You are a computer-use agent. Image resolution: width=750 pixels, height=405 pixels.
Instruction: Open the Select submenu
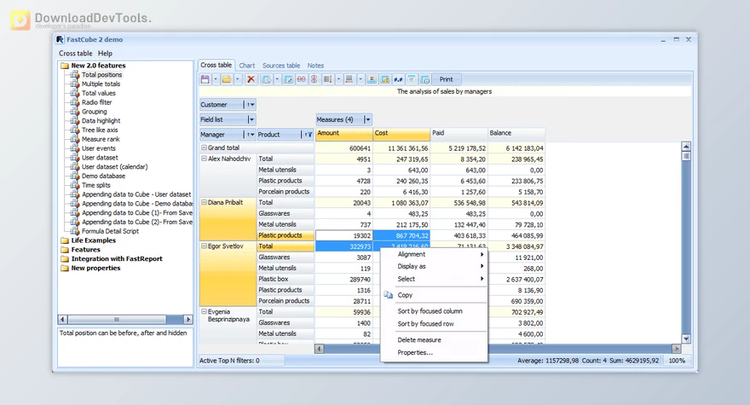coord(434,279)
